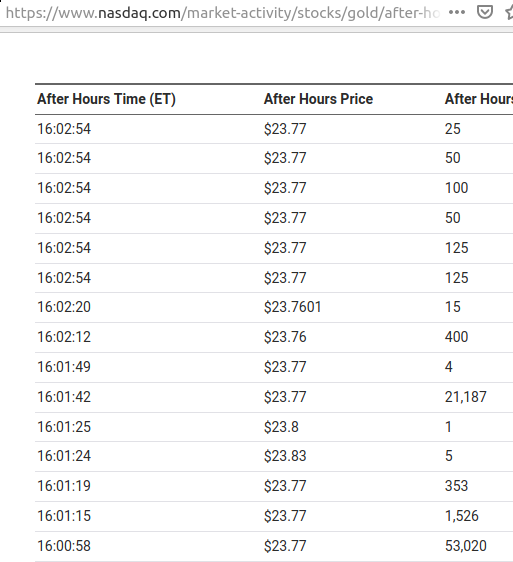This screenshot has height=562, width=513.
Task: Select the $23.83 price cell
Action: tap(285, 456)
